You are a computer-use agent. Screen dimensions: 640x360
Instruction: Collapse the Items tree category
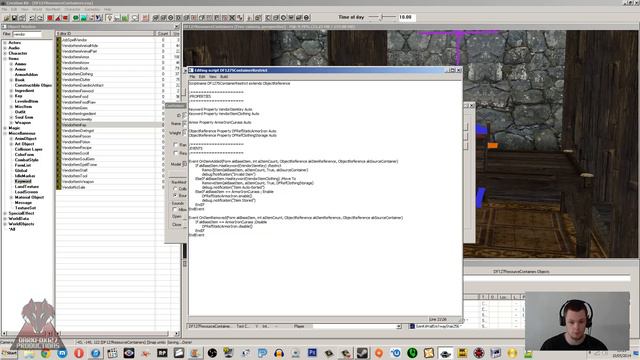tap(5, 58)
